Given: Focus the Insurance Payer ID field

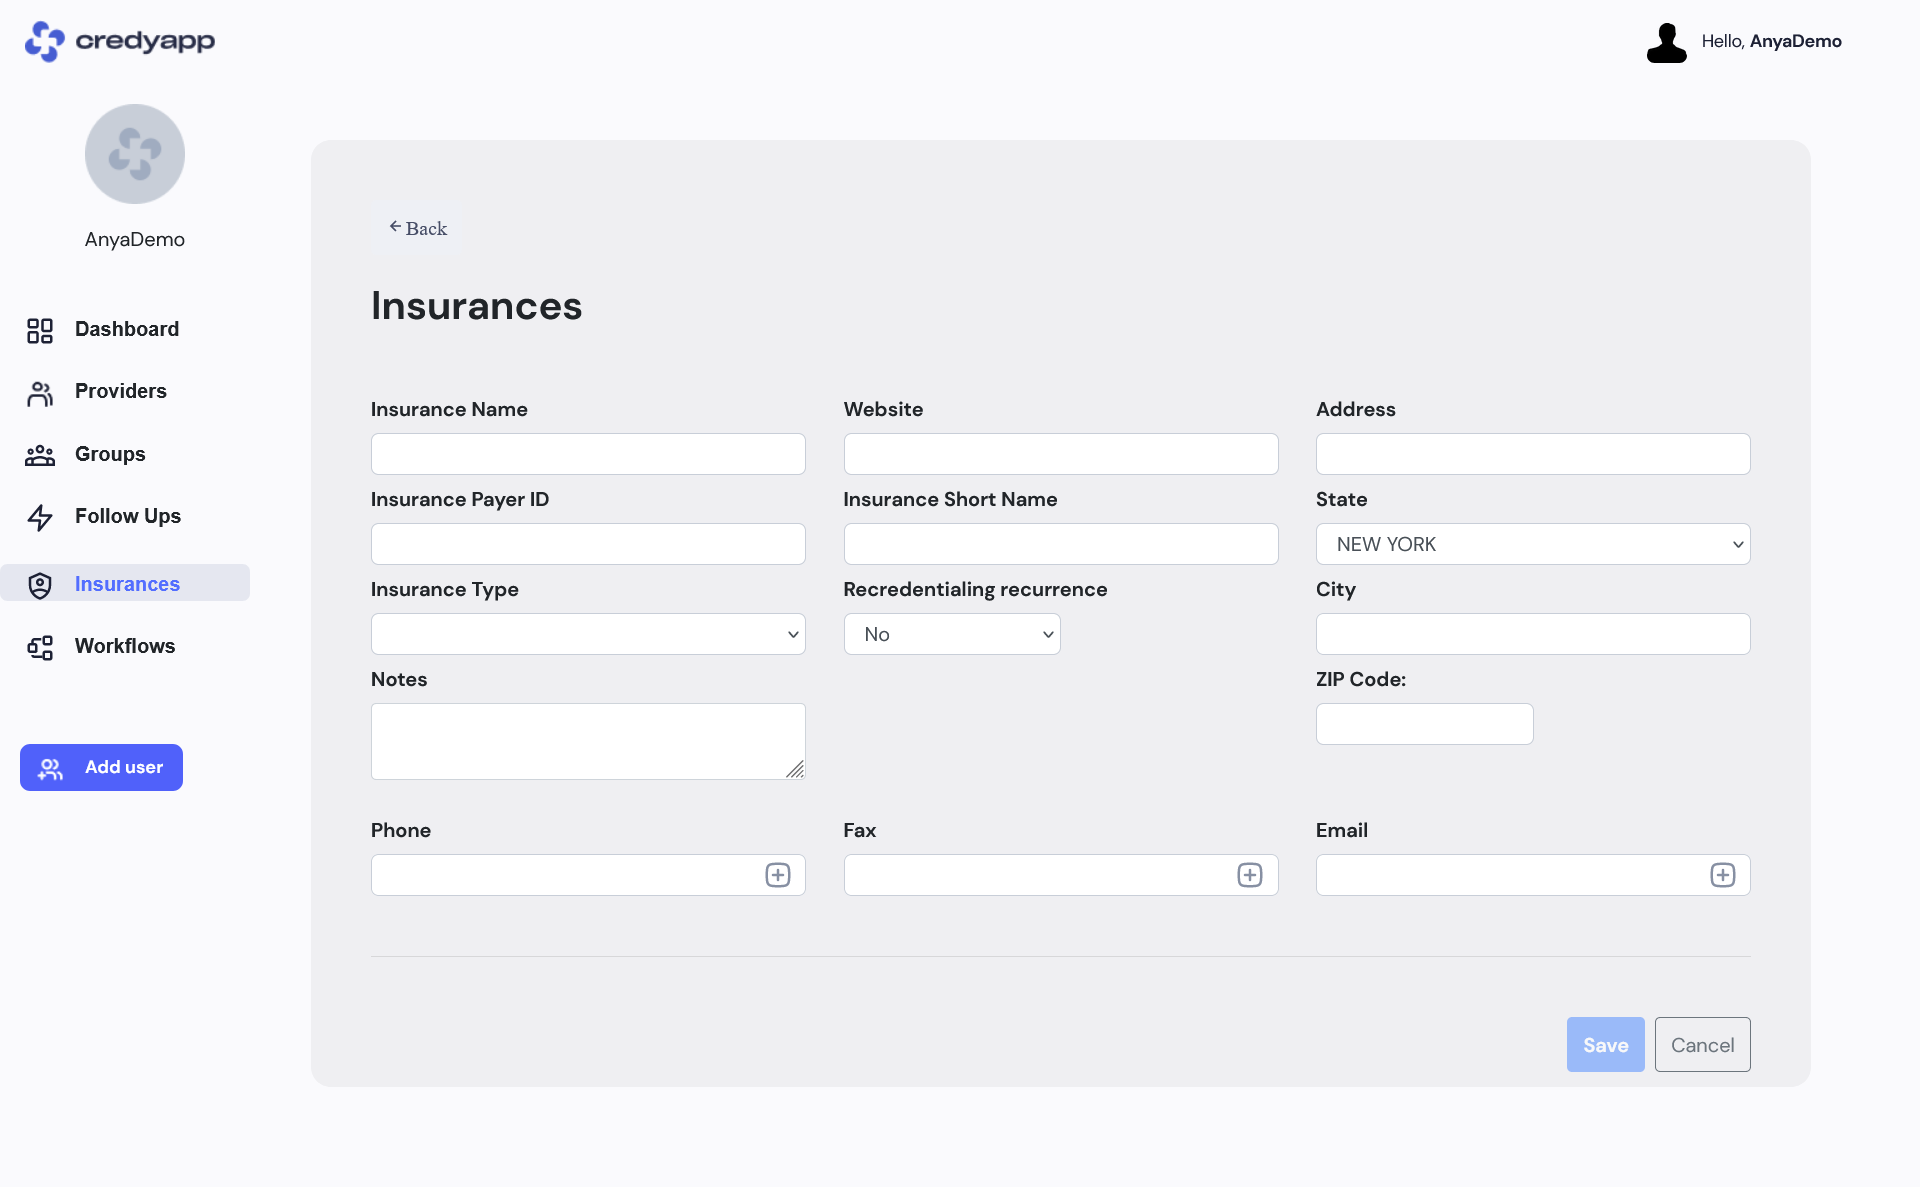Looking at the screenshot, I should point(588,544).
